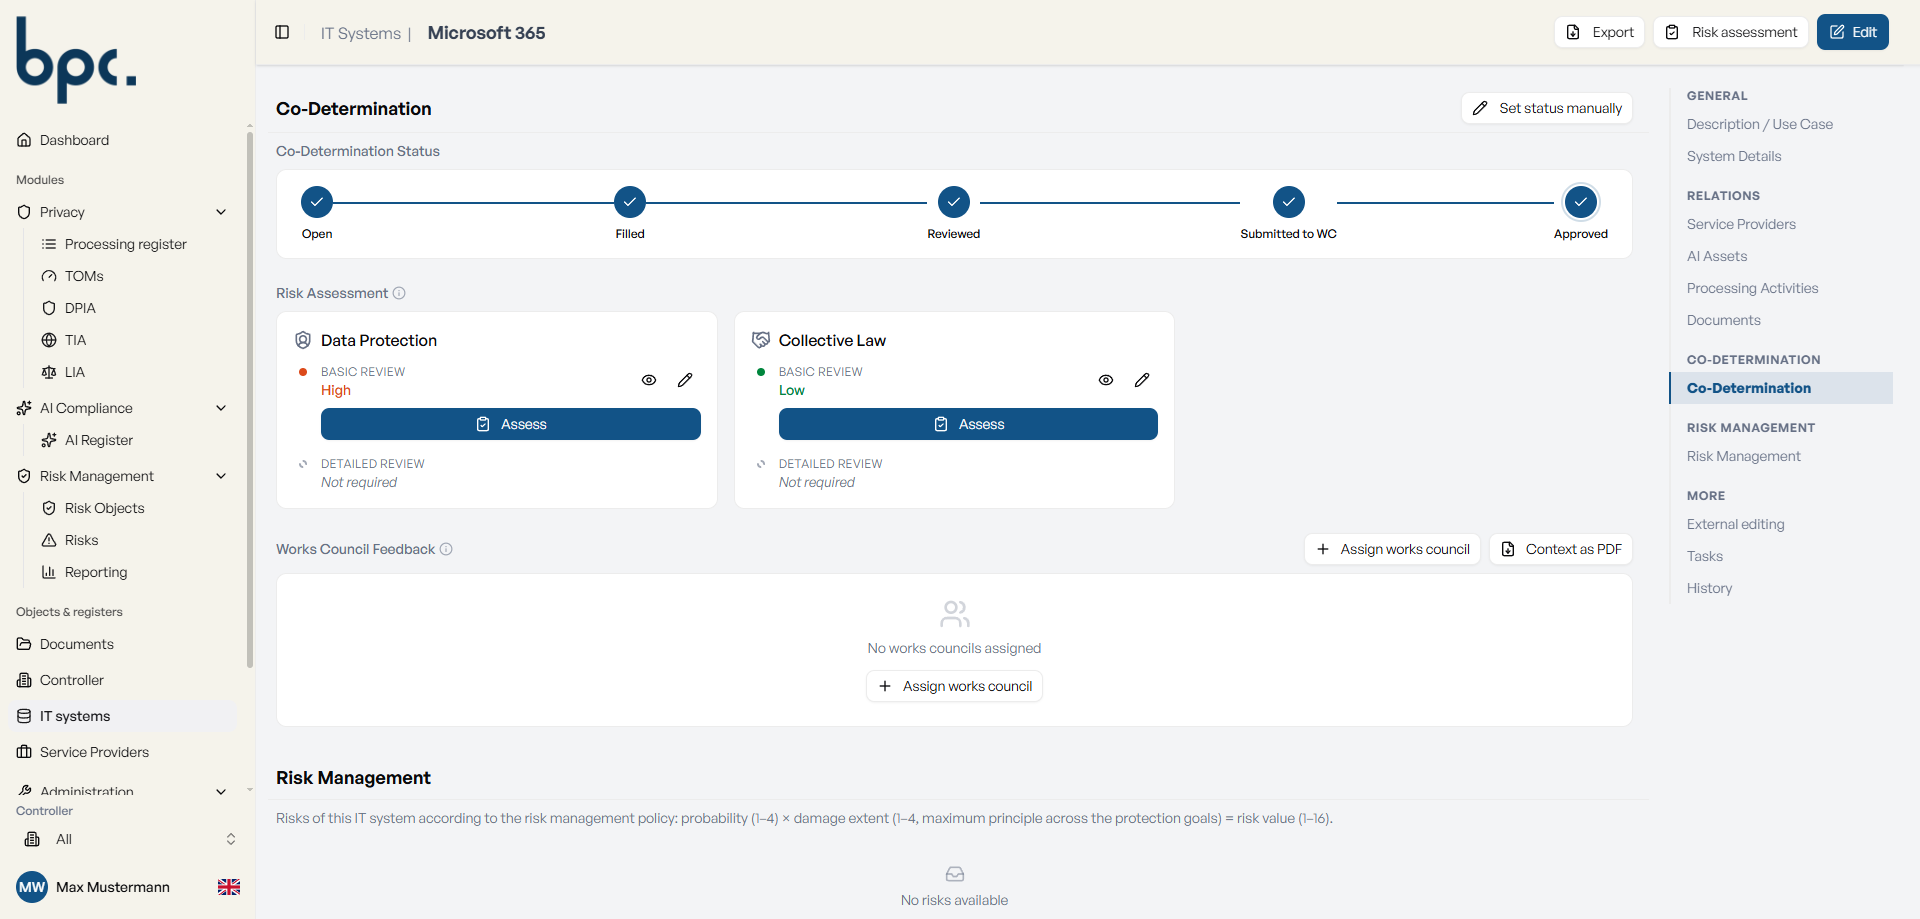Click info icon beside Works Council Feedback

click(x=446, y=549)
